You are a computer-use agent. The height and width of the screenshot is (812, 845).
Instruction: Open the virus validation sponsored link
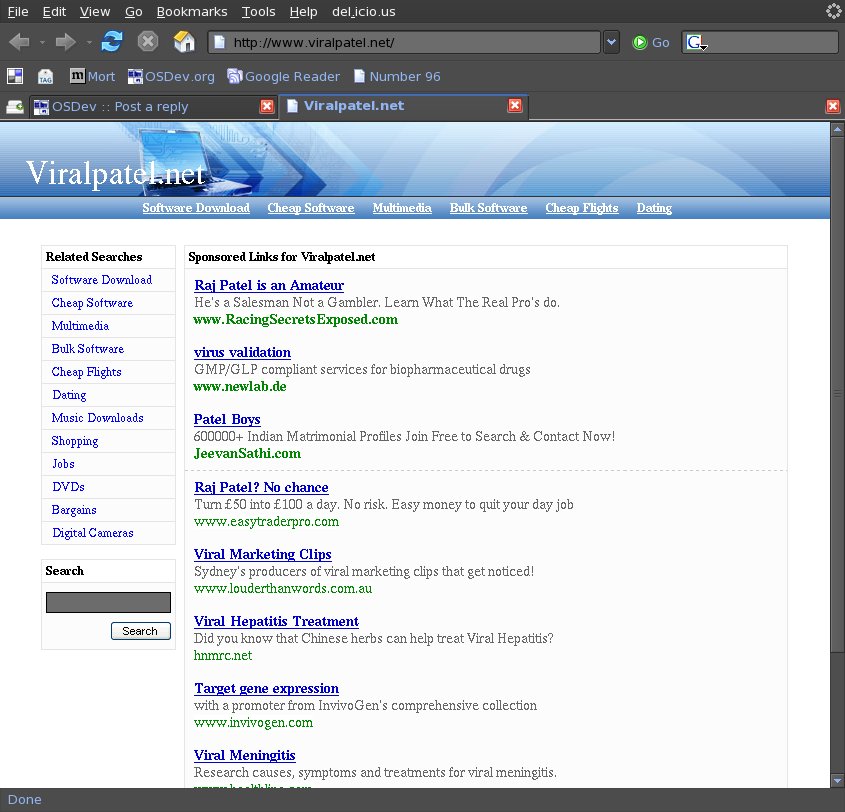click(x=243, y=352)
